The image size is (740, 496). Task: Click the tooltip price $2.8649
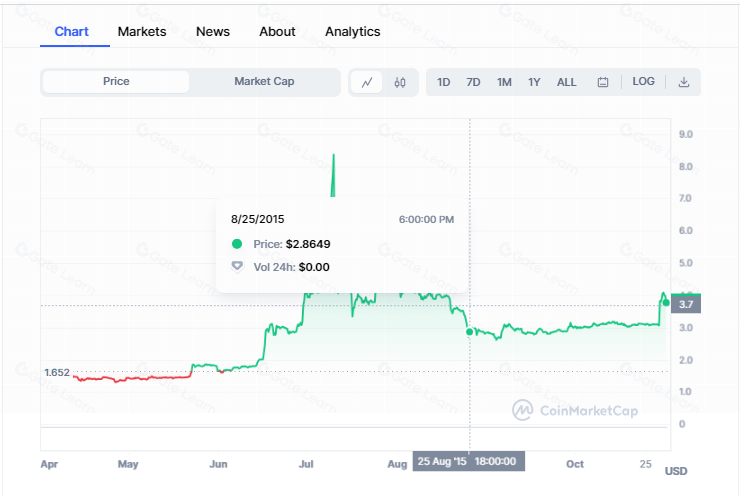click(308, 244)
